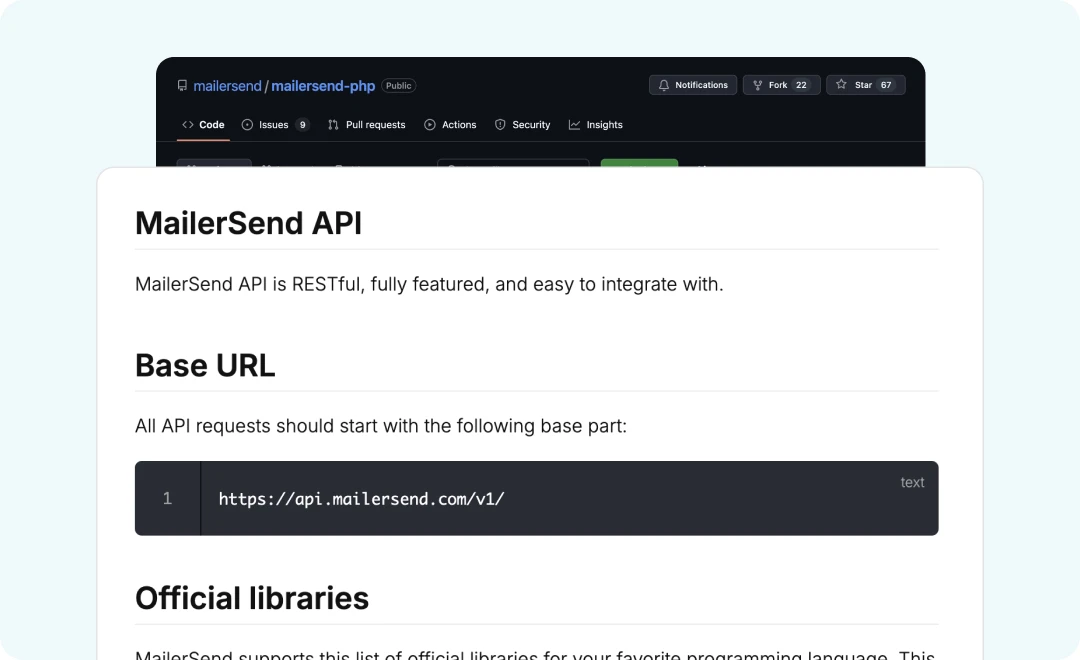The width and height of the screenshot is (1080, 660).
Task: Click the repository book icon beside mailersend
Action: click(x=182, y=85)
